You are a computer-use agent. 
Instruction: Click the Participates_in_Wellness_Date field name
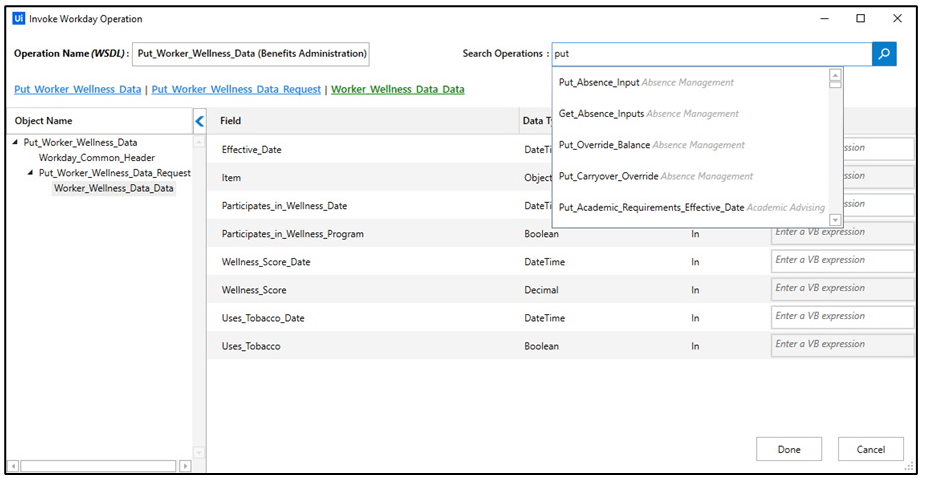coord(284,206)
